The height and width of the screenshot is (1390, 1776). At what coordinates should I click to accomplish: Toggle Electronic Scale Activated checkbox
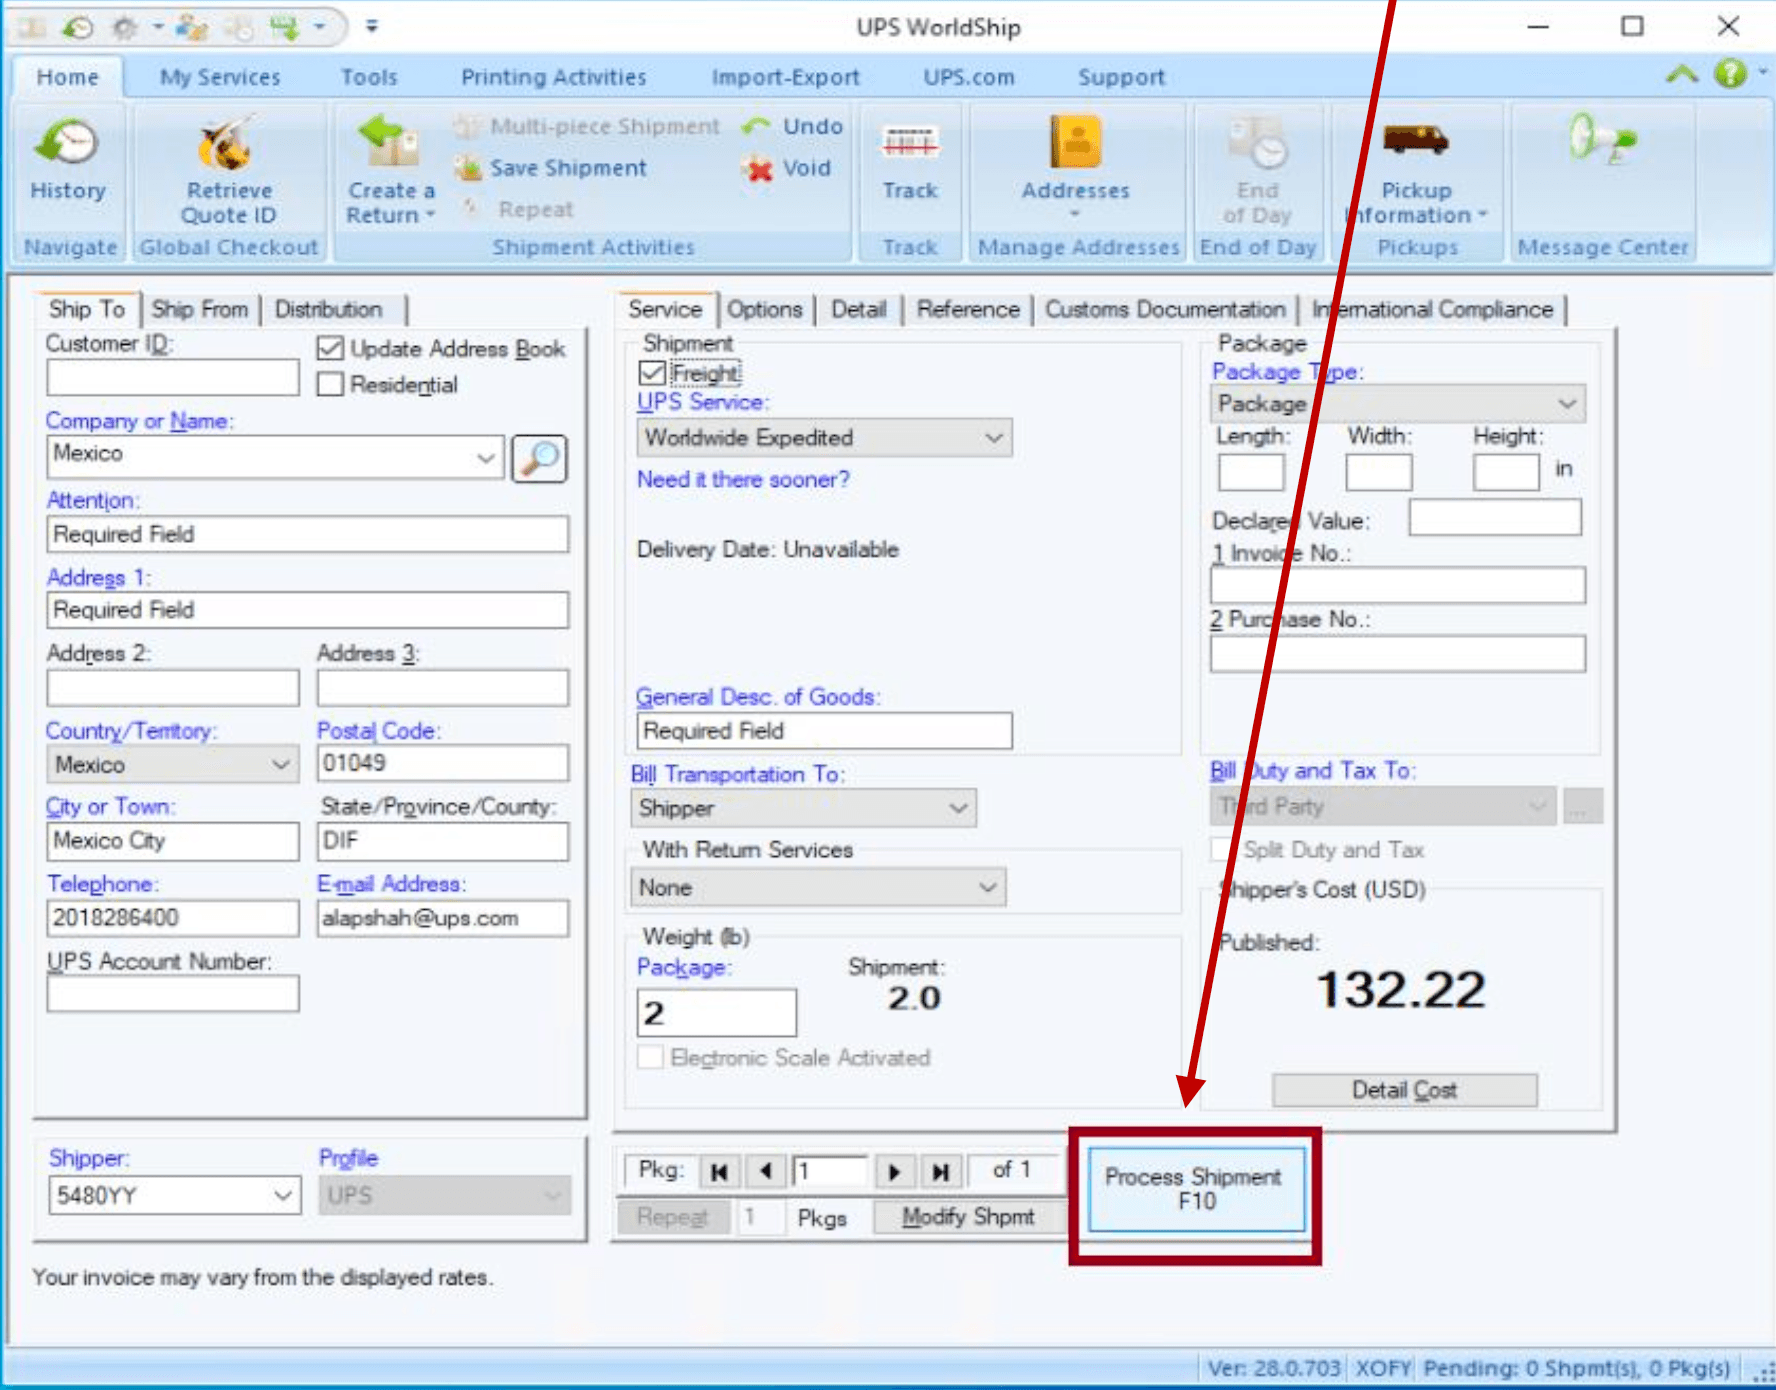pyautogui.click(x=650, y=1057)
